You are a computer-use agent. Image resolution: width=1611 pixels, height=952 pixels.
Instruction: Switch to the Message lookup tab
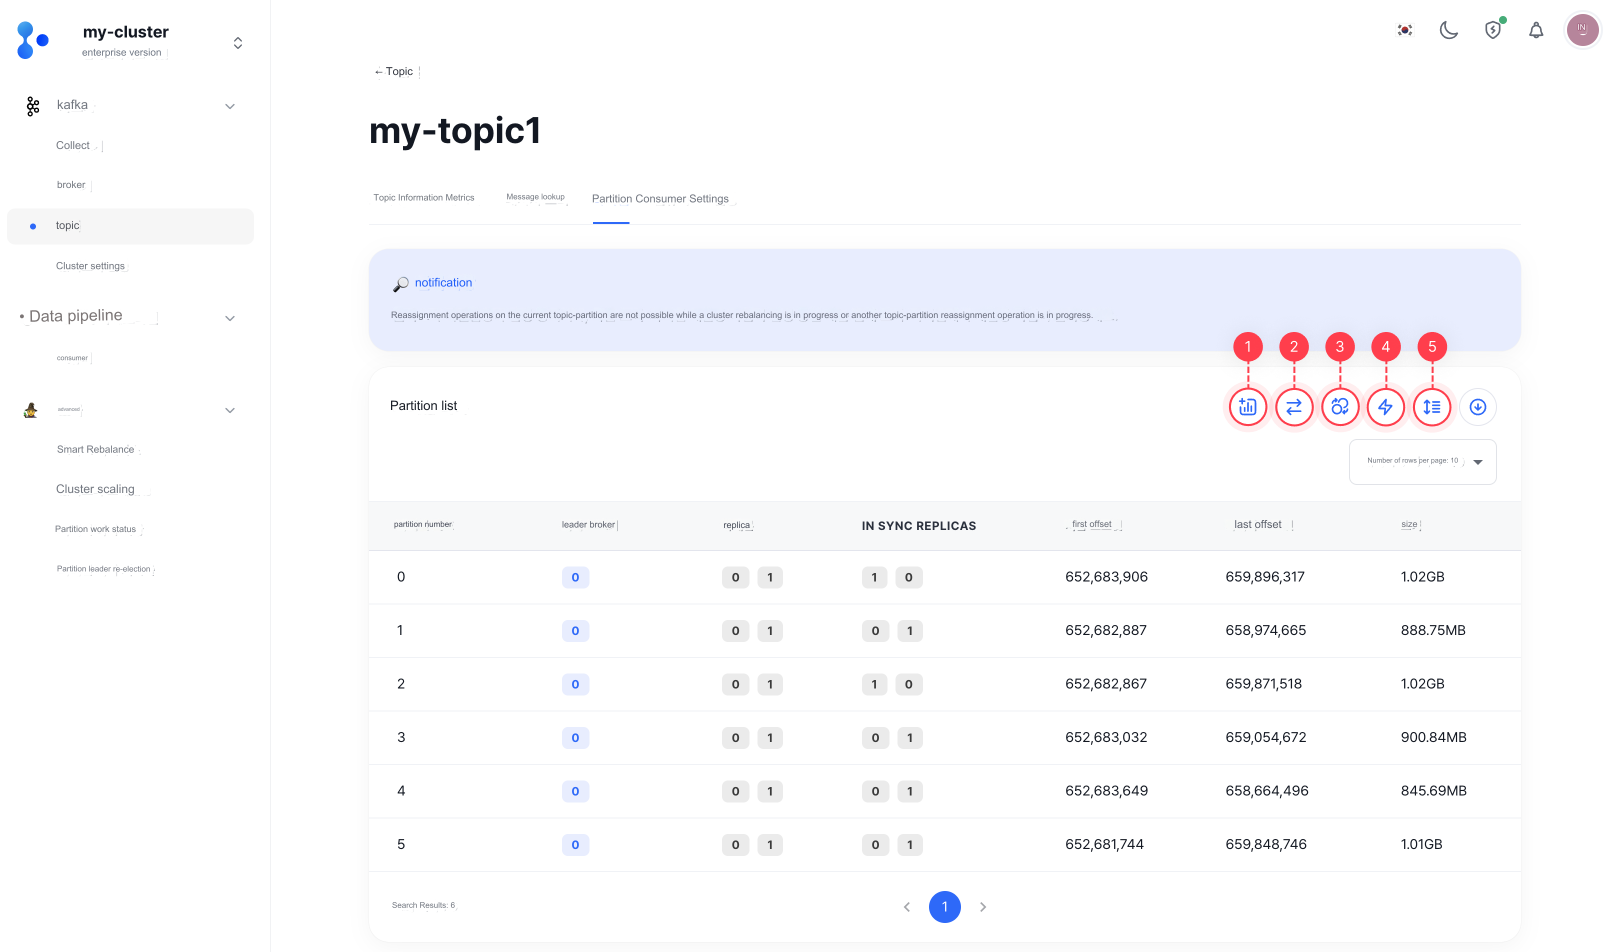(535, 197)
